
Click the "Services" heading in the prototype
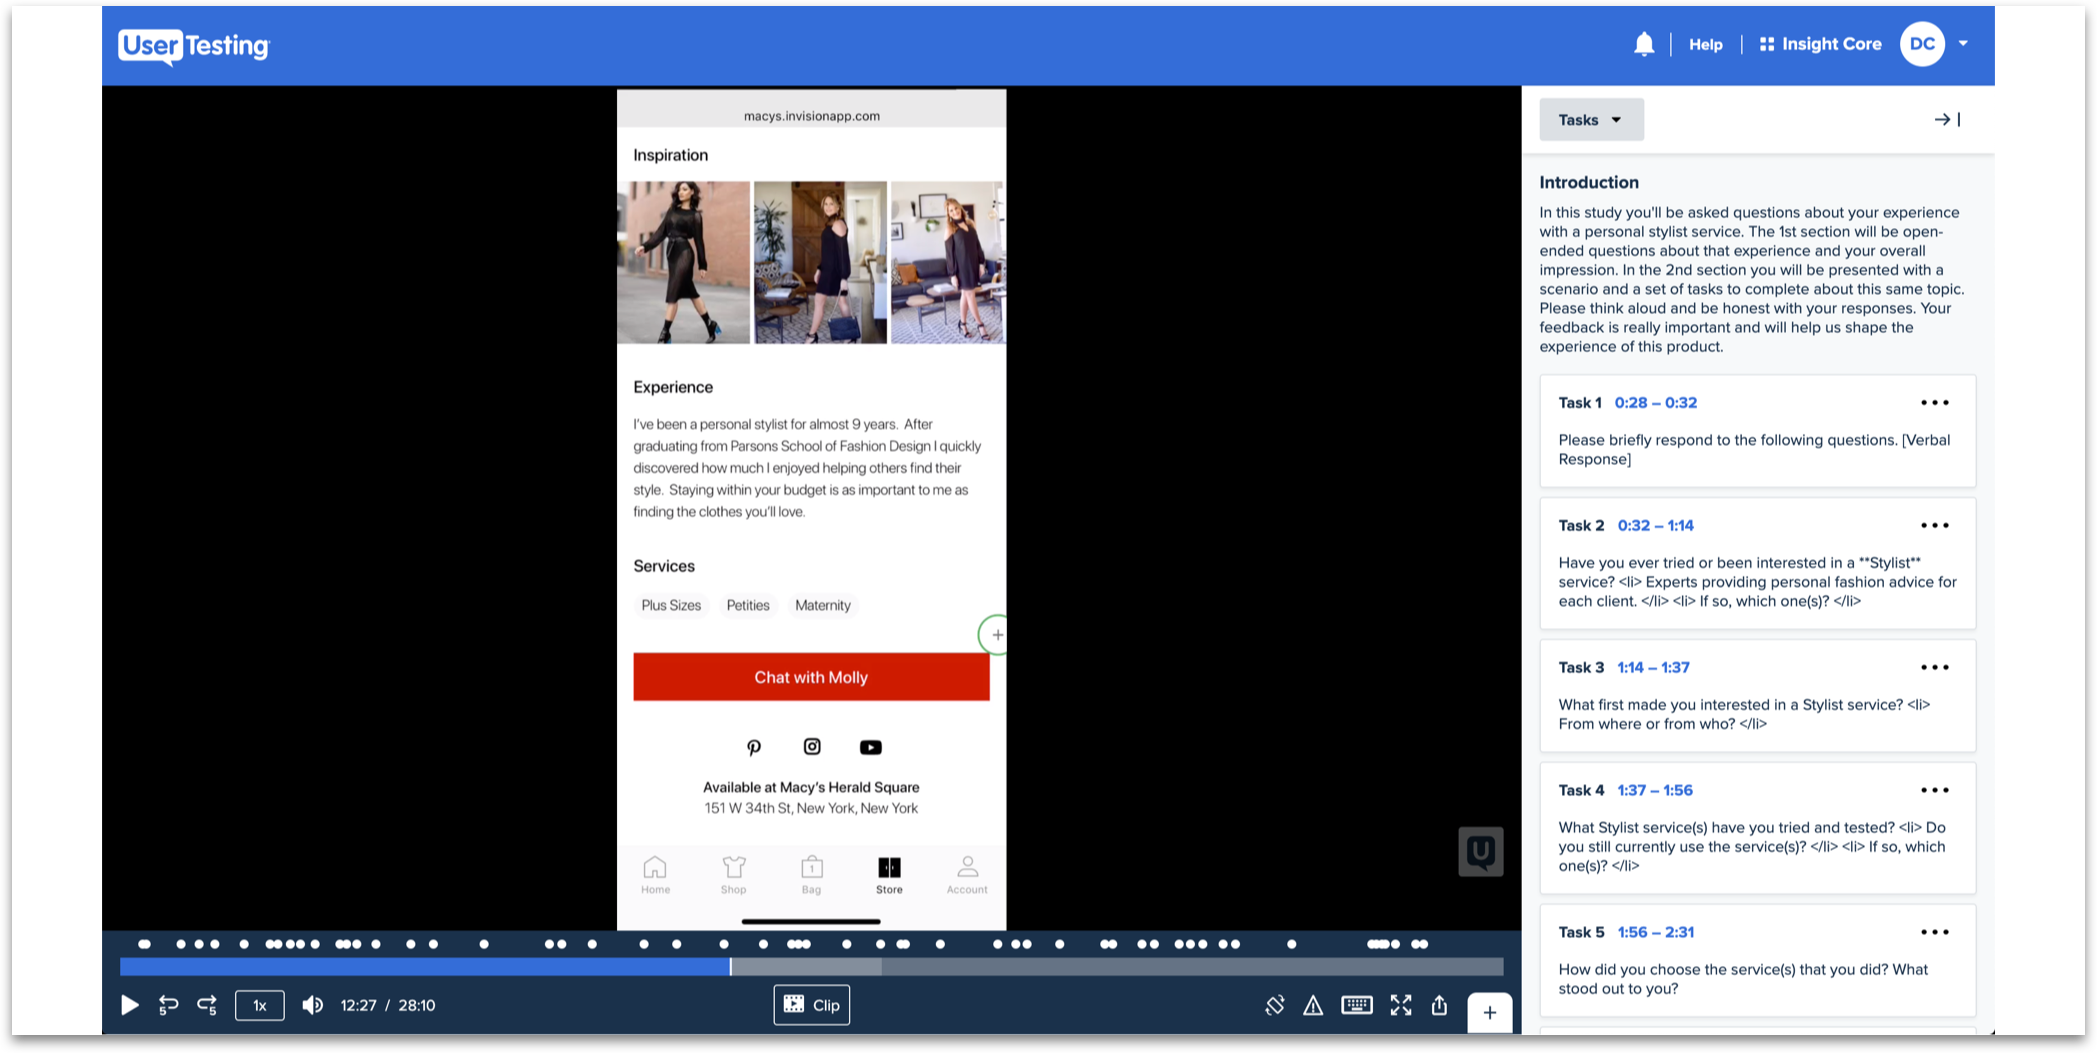tap(664, 566)
